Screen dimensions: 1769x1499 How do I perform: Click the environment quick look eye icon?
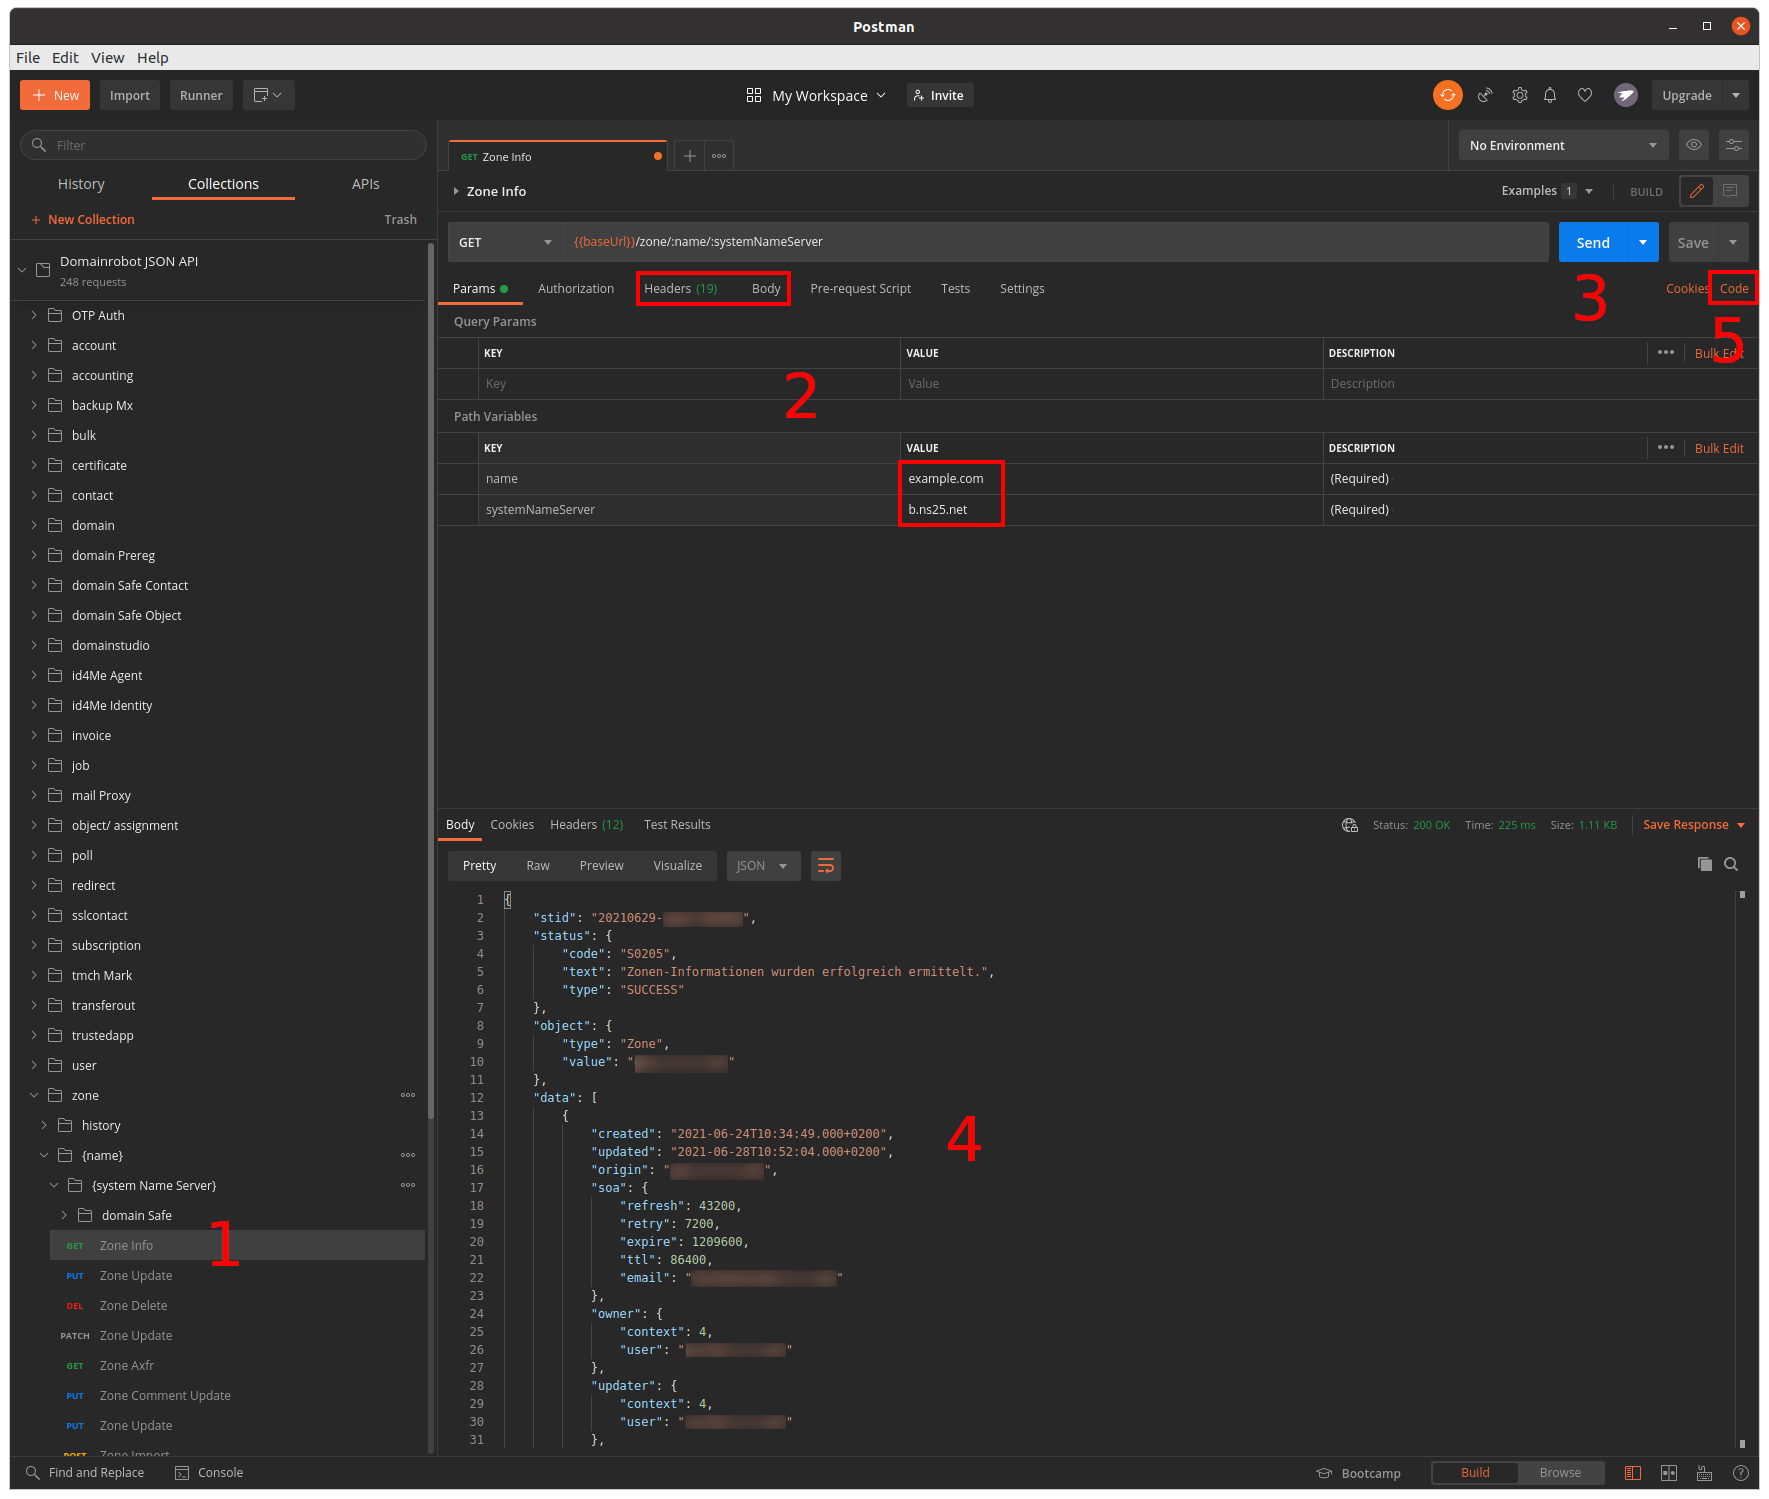(x=1693, y=145)
